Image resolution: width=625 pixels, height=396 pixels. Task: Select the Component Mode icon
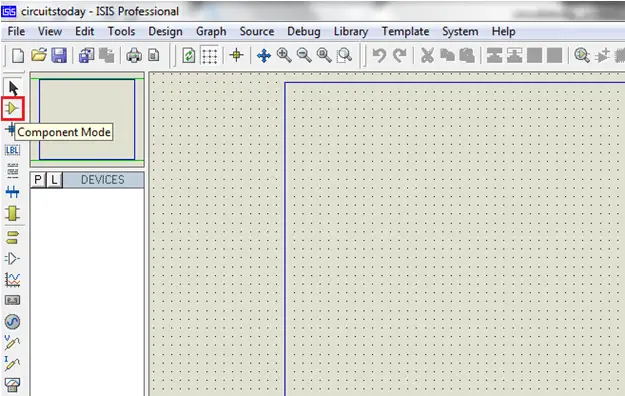click(12, 108)
